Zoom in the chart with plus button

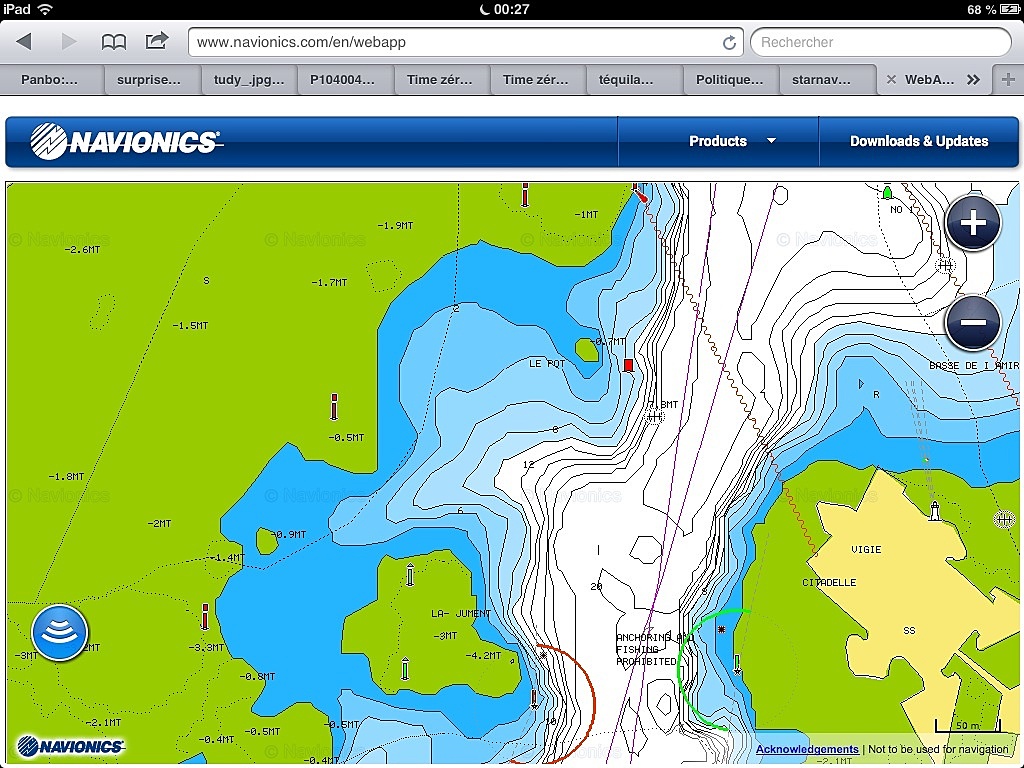[x=973, y=223]
